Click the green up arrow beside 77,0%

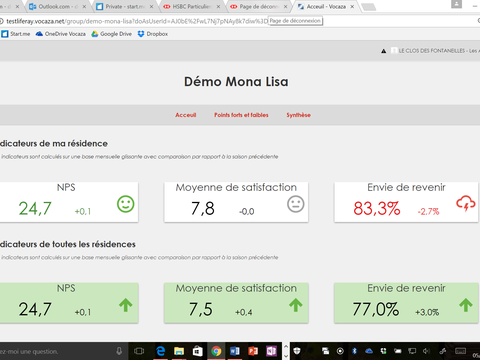pyautogui.click(x=466, y=305)
